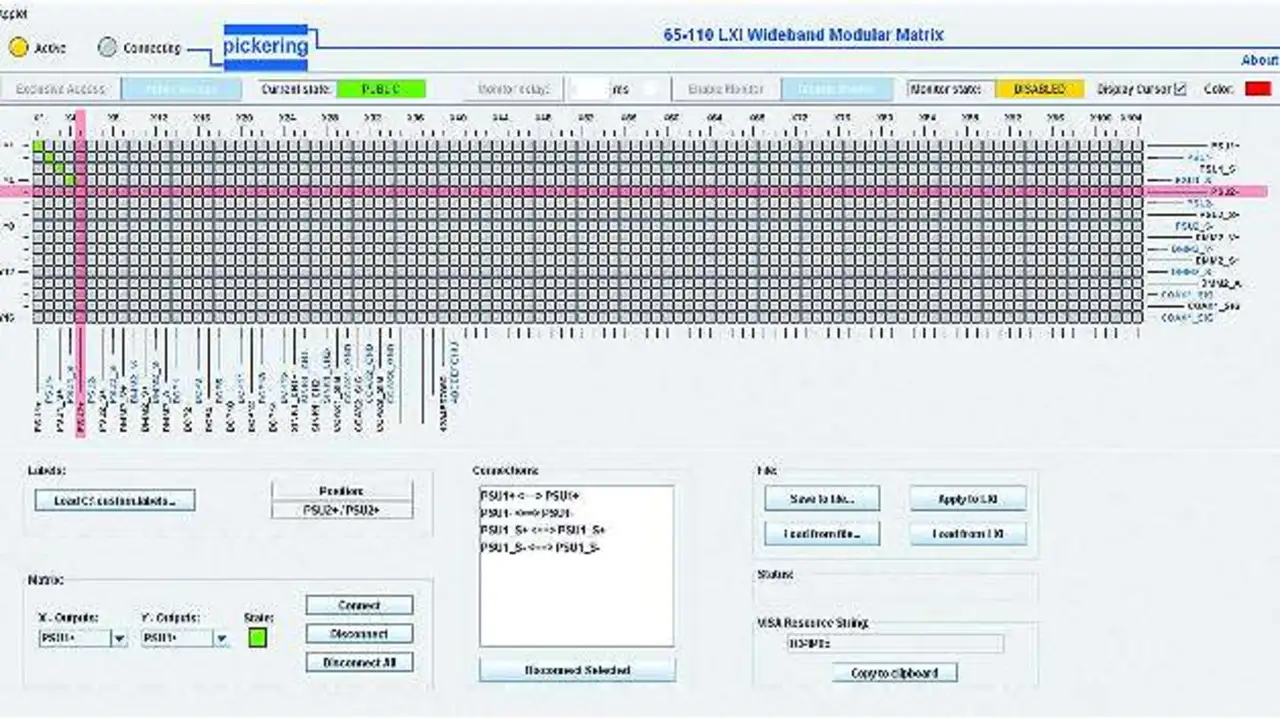
Task: Click the Enable Monitor button
Action: (x=726, y=89)
